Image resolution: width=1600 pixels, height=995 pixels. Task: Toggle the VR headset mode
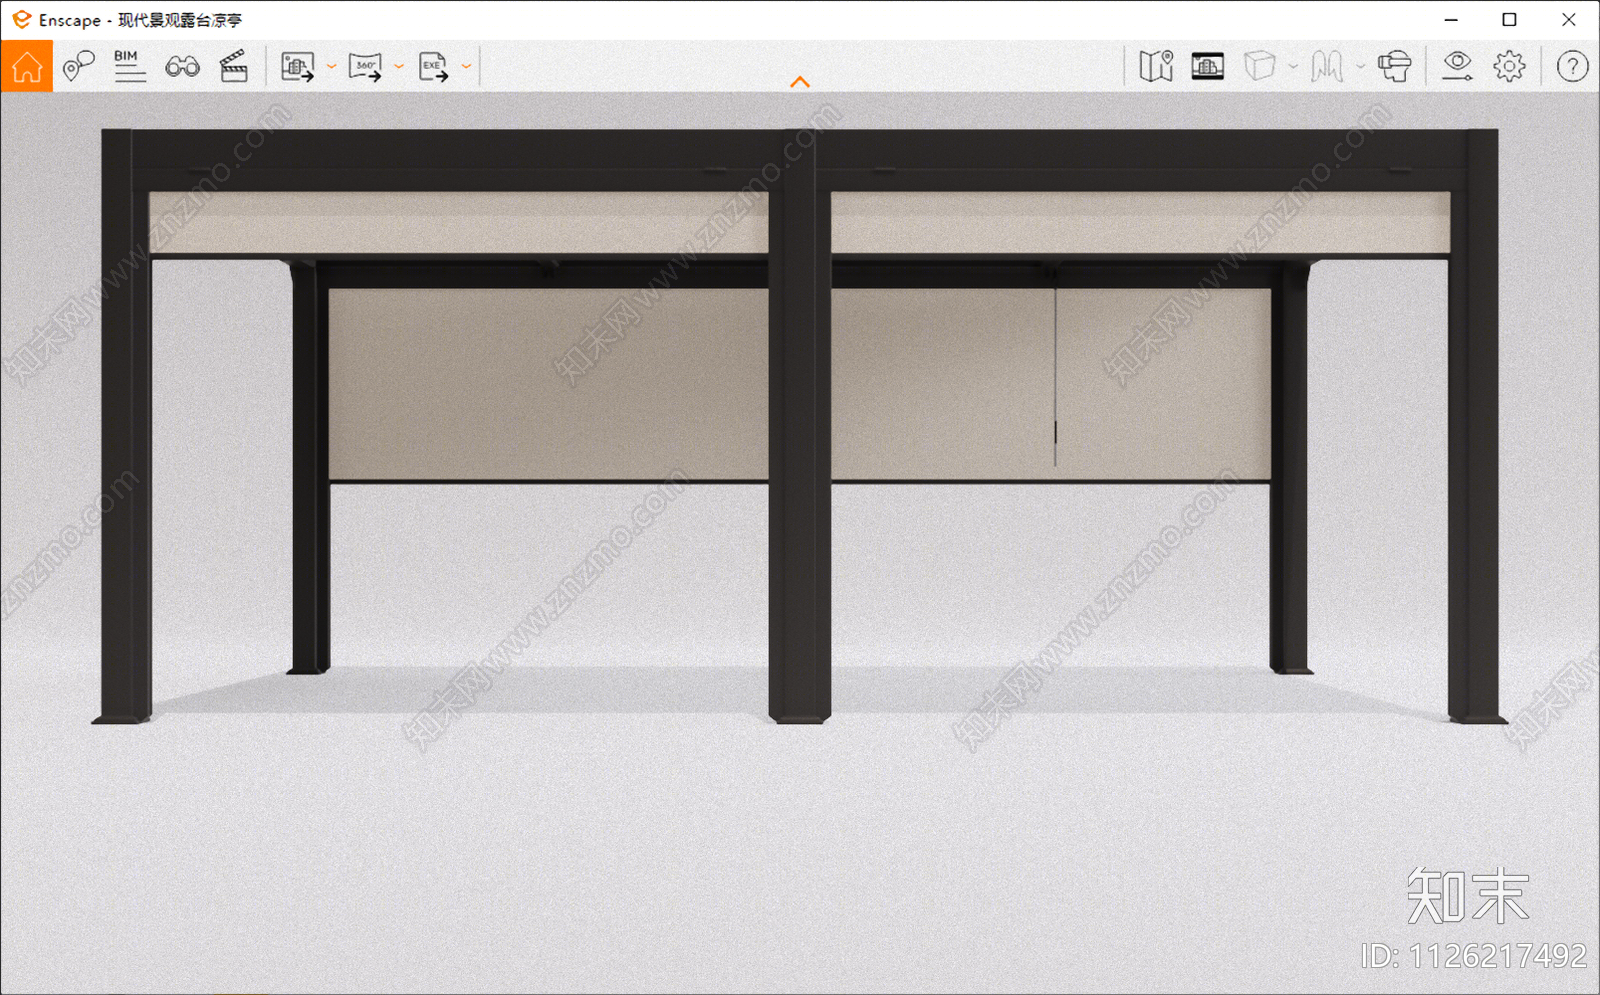tap(1394, 66)
